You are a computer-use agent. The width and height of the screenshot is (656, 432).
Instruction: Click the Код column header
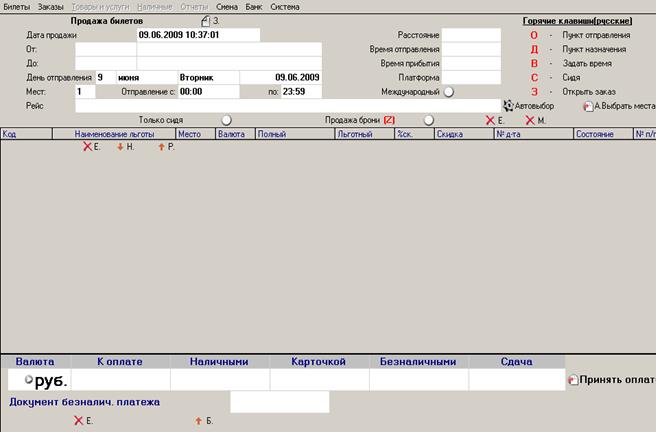click(26, 134)
